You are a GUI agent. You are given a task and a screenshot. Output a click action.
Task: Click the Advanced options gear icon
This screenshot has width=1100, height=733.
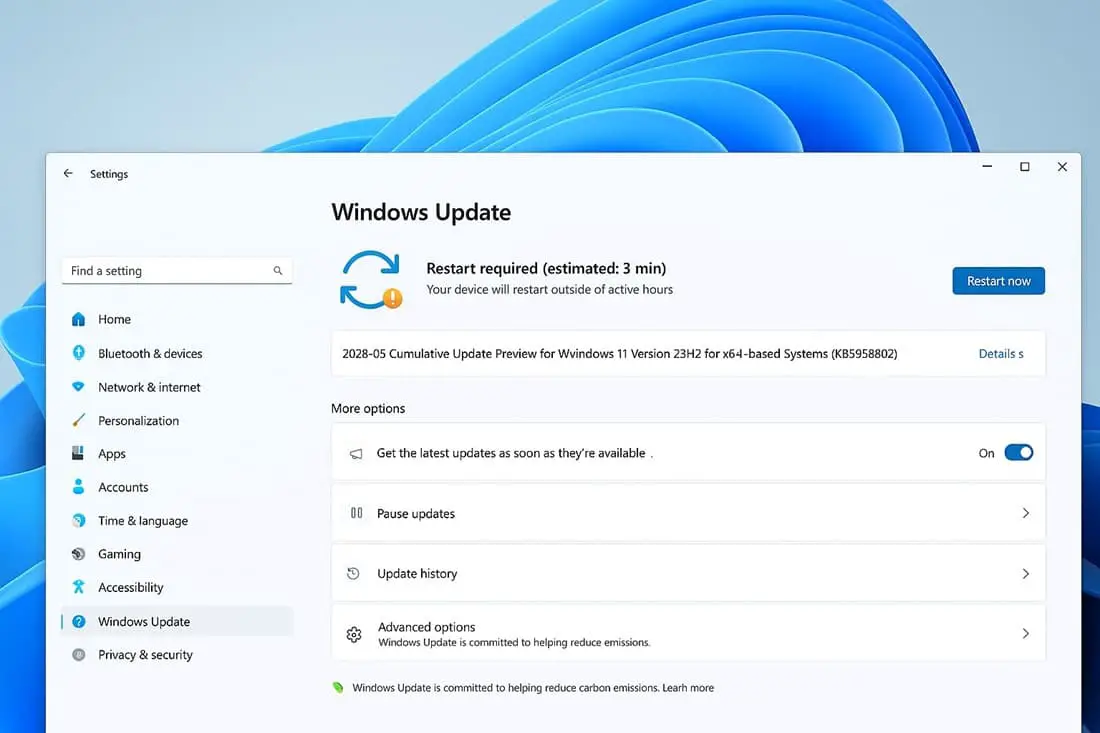pyautogui.click(x=354, y=634)
